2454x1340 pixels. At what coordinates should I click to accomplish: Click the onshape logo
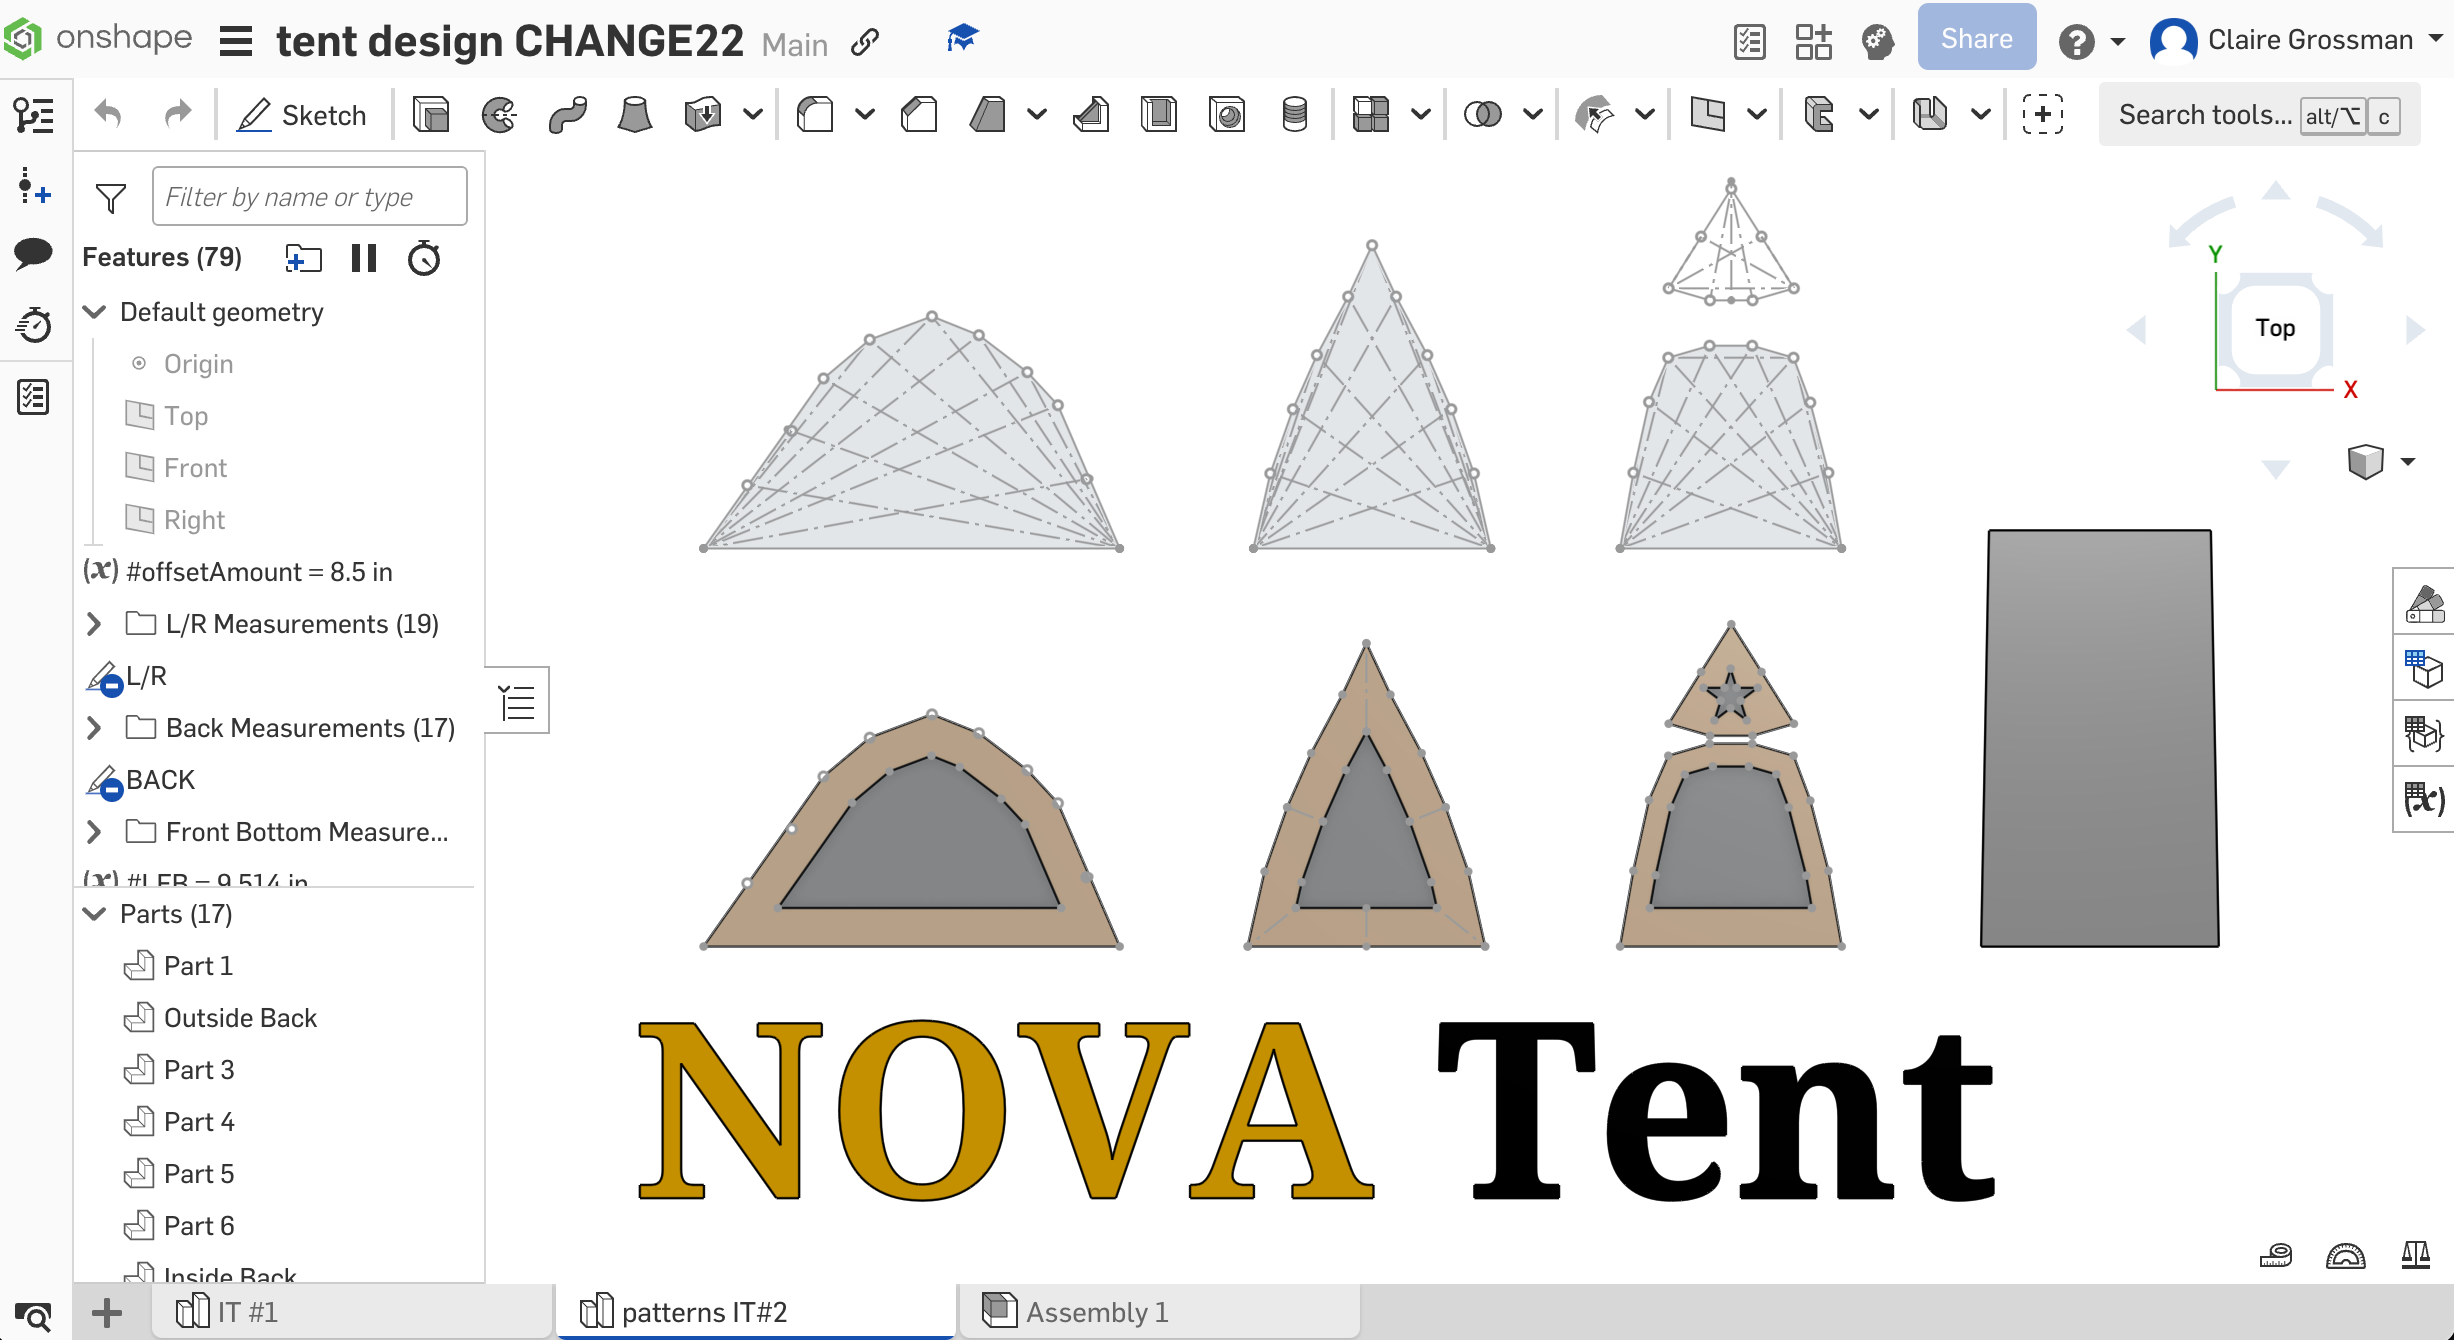click(98, 38)
